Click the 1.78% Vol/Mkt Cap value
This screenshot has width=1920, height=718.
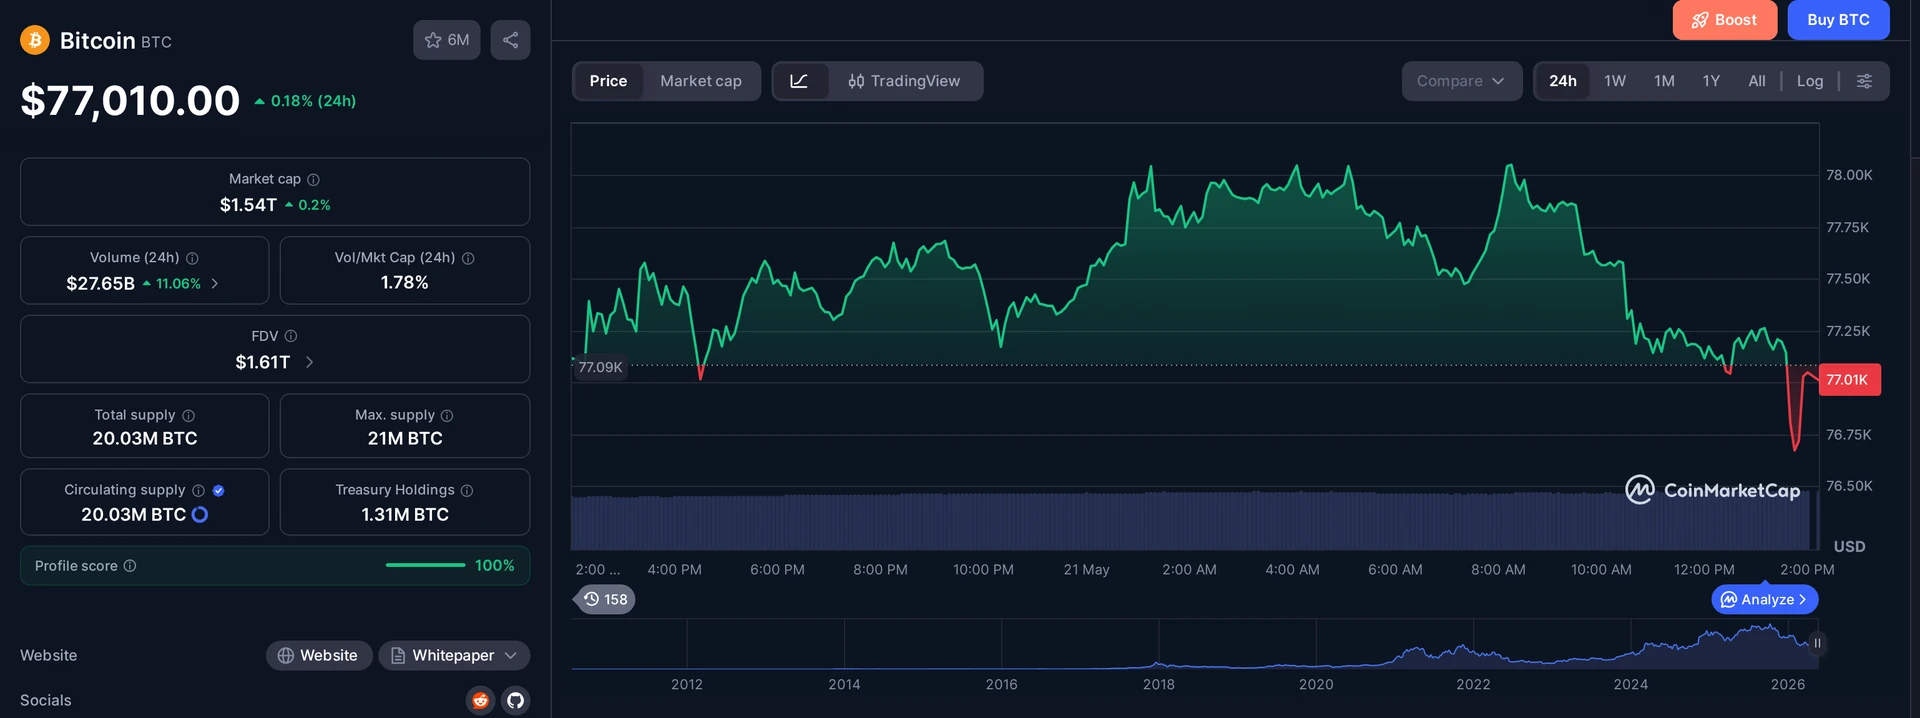405,283
